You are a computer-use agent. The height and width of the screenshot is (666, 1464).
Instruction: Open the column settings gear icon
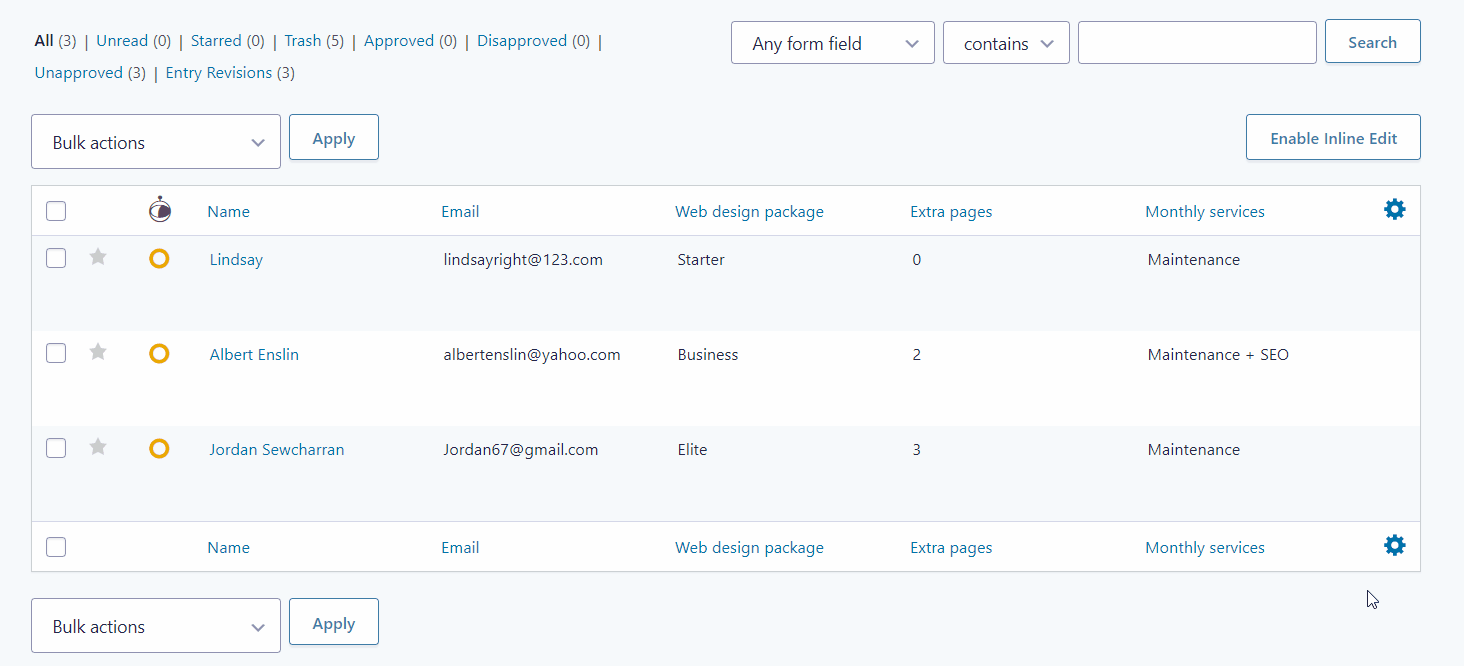1394,210
